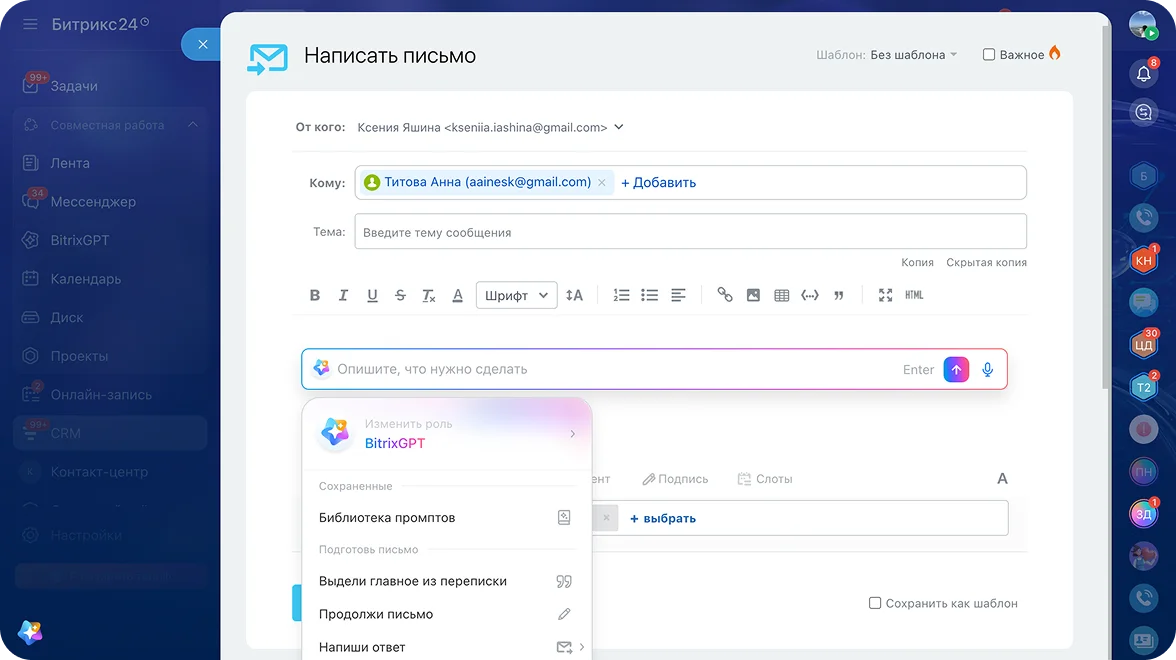Toggle underline formatting

click(372, 296)
